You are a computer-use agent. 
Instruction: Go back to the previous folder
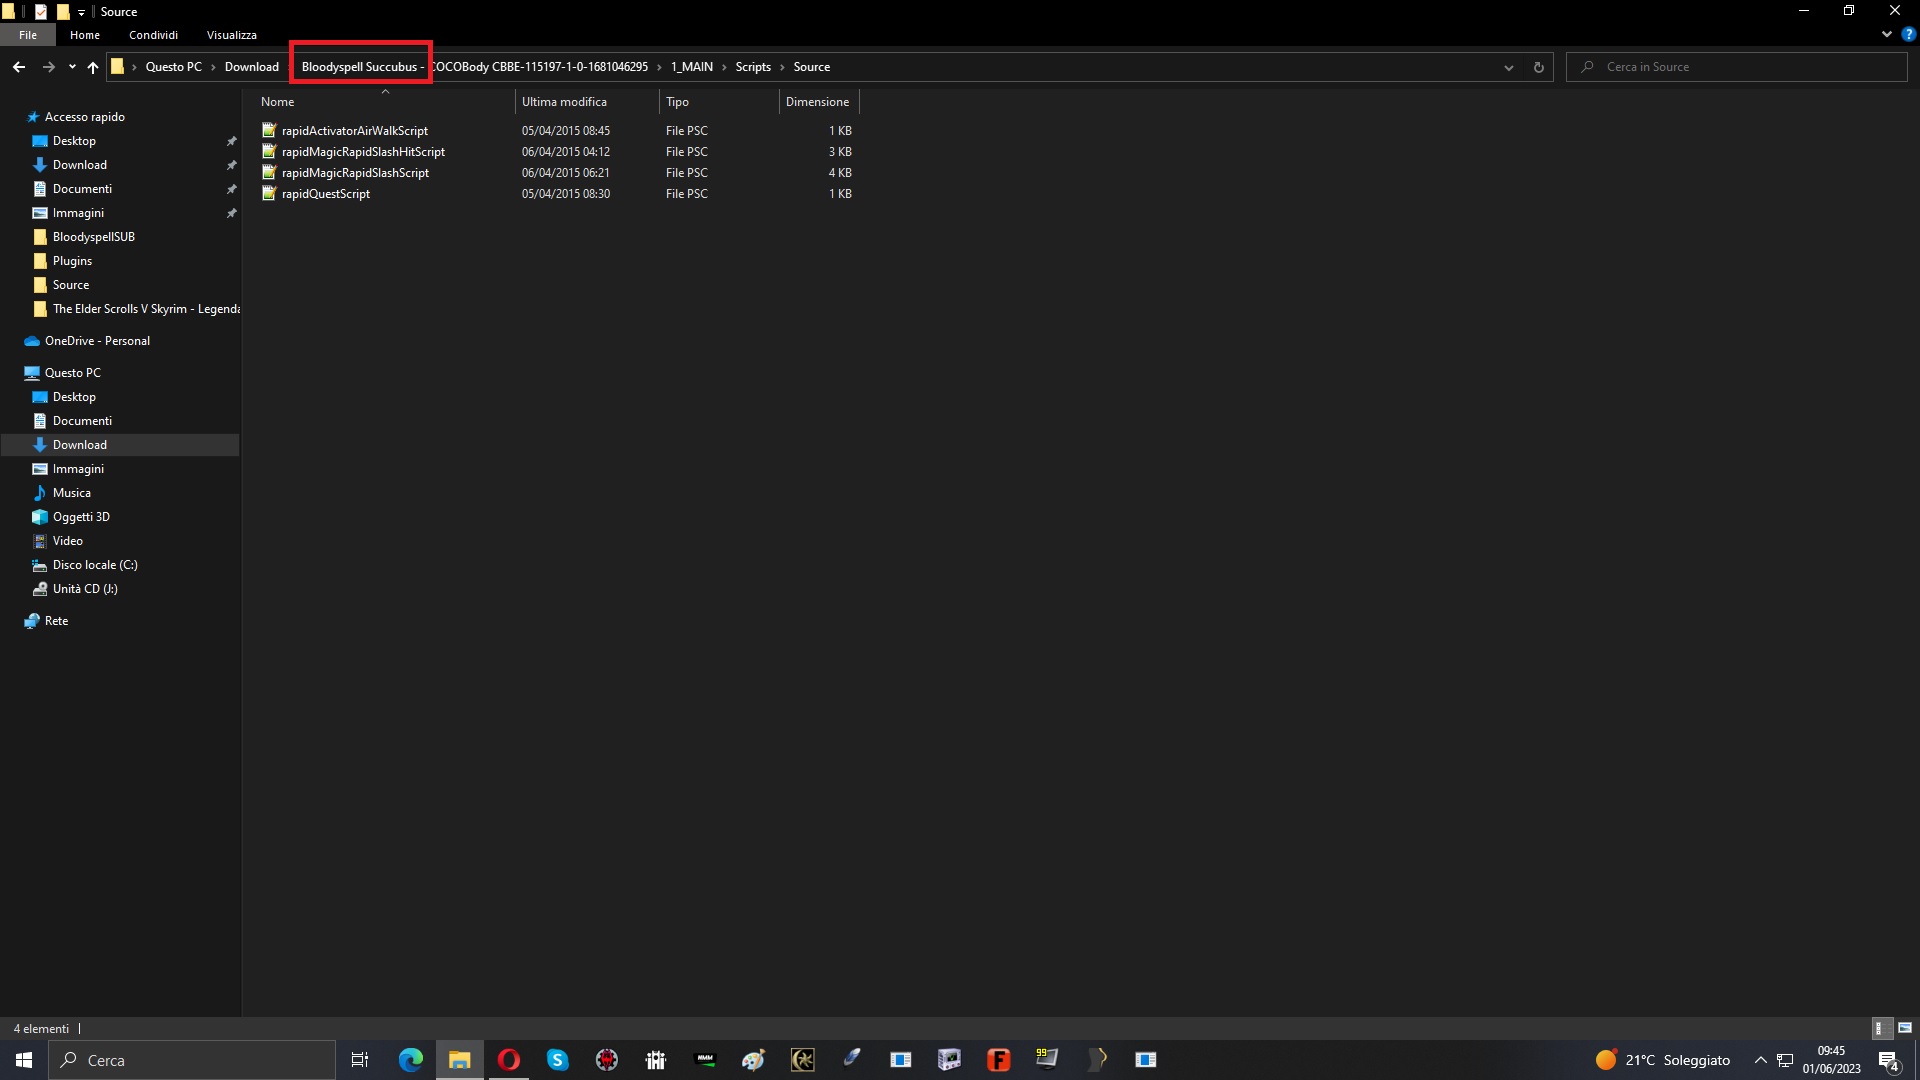[19, 67]
